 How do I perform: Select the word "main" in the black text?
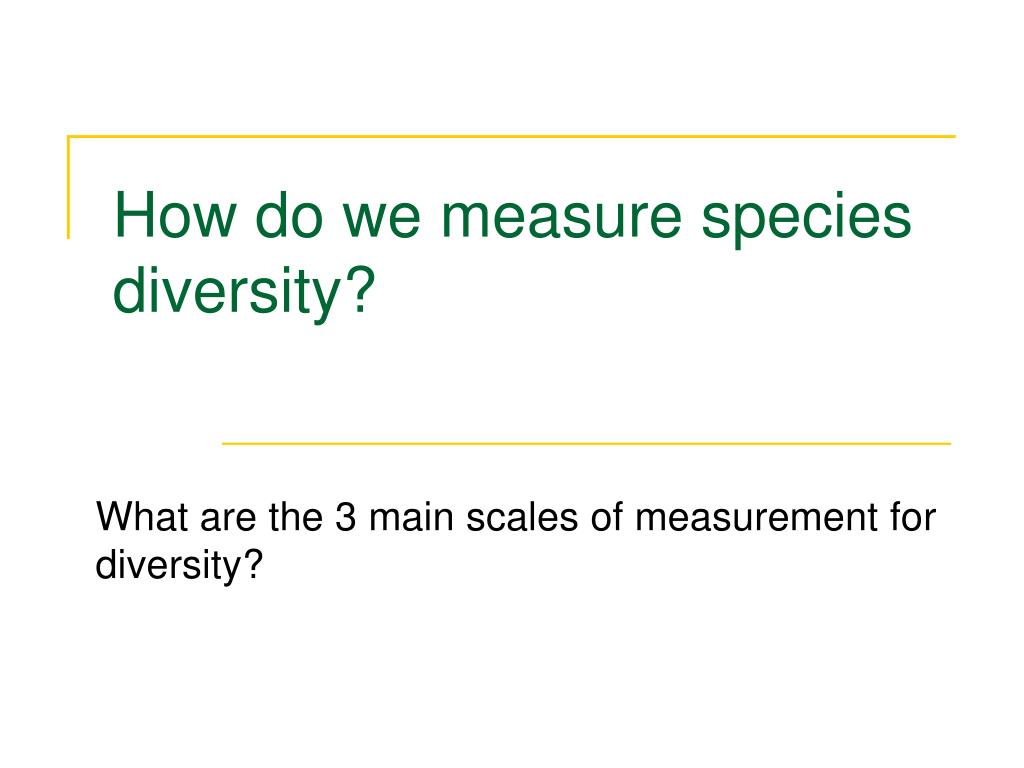[411, 517]
